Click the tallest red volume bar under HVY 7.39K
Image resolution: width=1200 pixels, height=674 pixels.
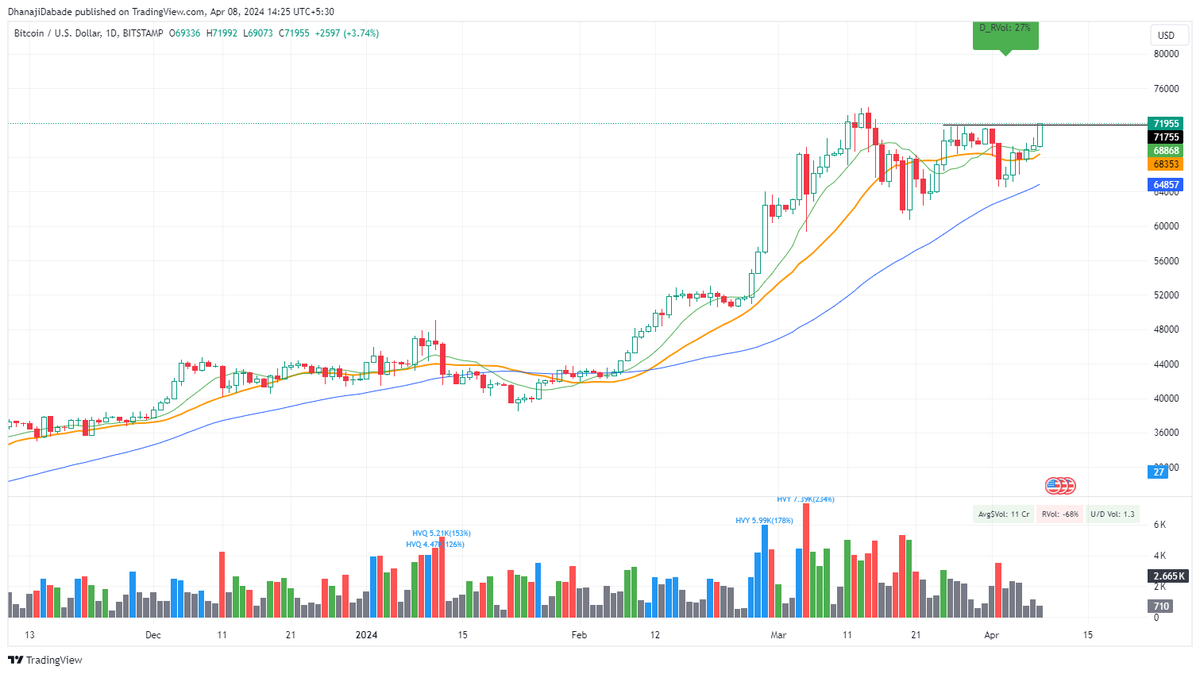click(x=806, y=561)
